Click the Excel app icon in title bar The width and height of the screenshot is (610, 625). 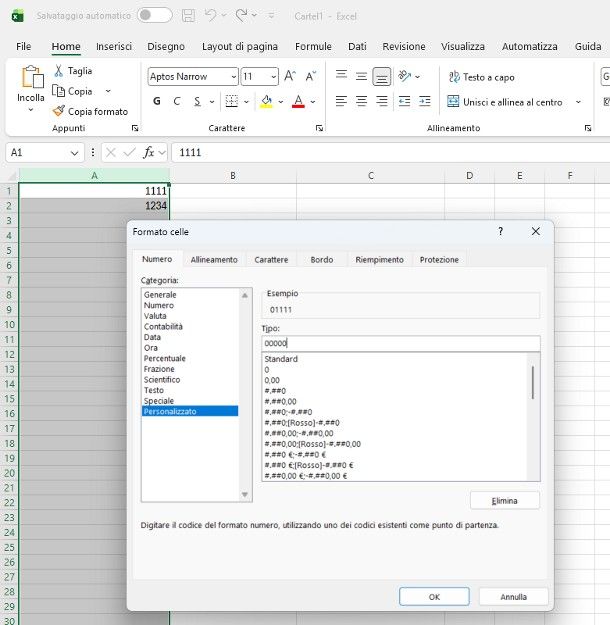click(18, 16)
